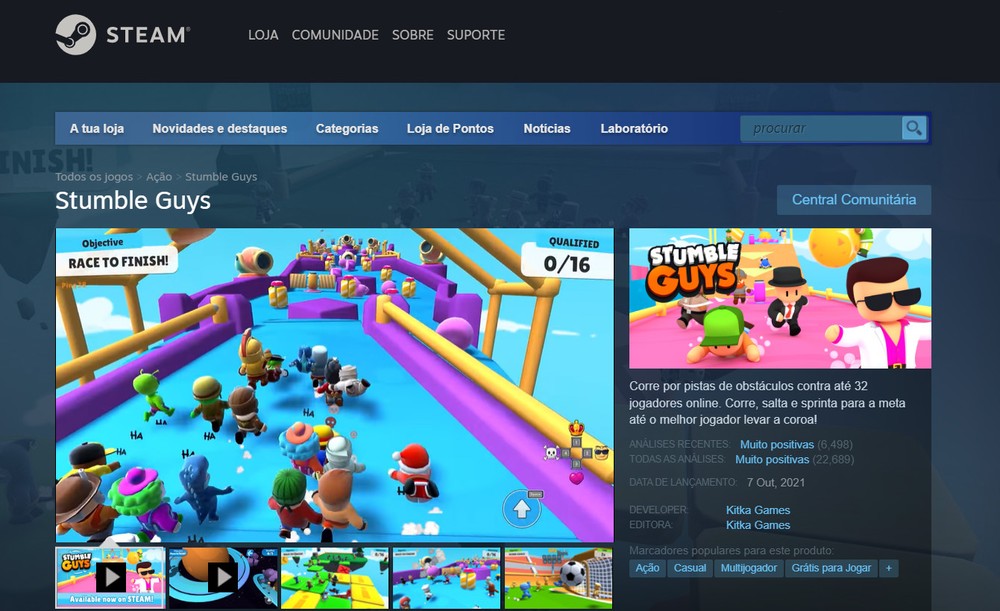The image size is (1000, 611).
Task: Open the Loja de Pontos tab
Action: click(x=450, y=128)
